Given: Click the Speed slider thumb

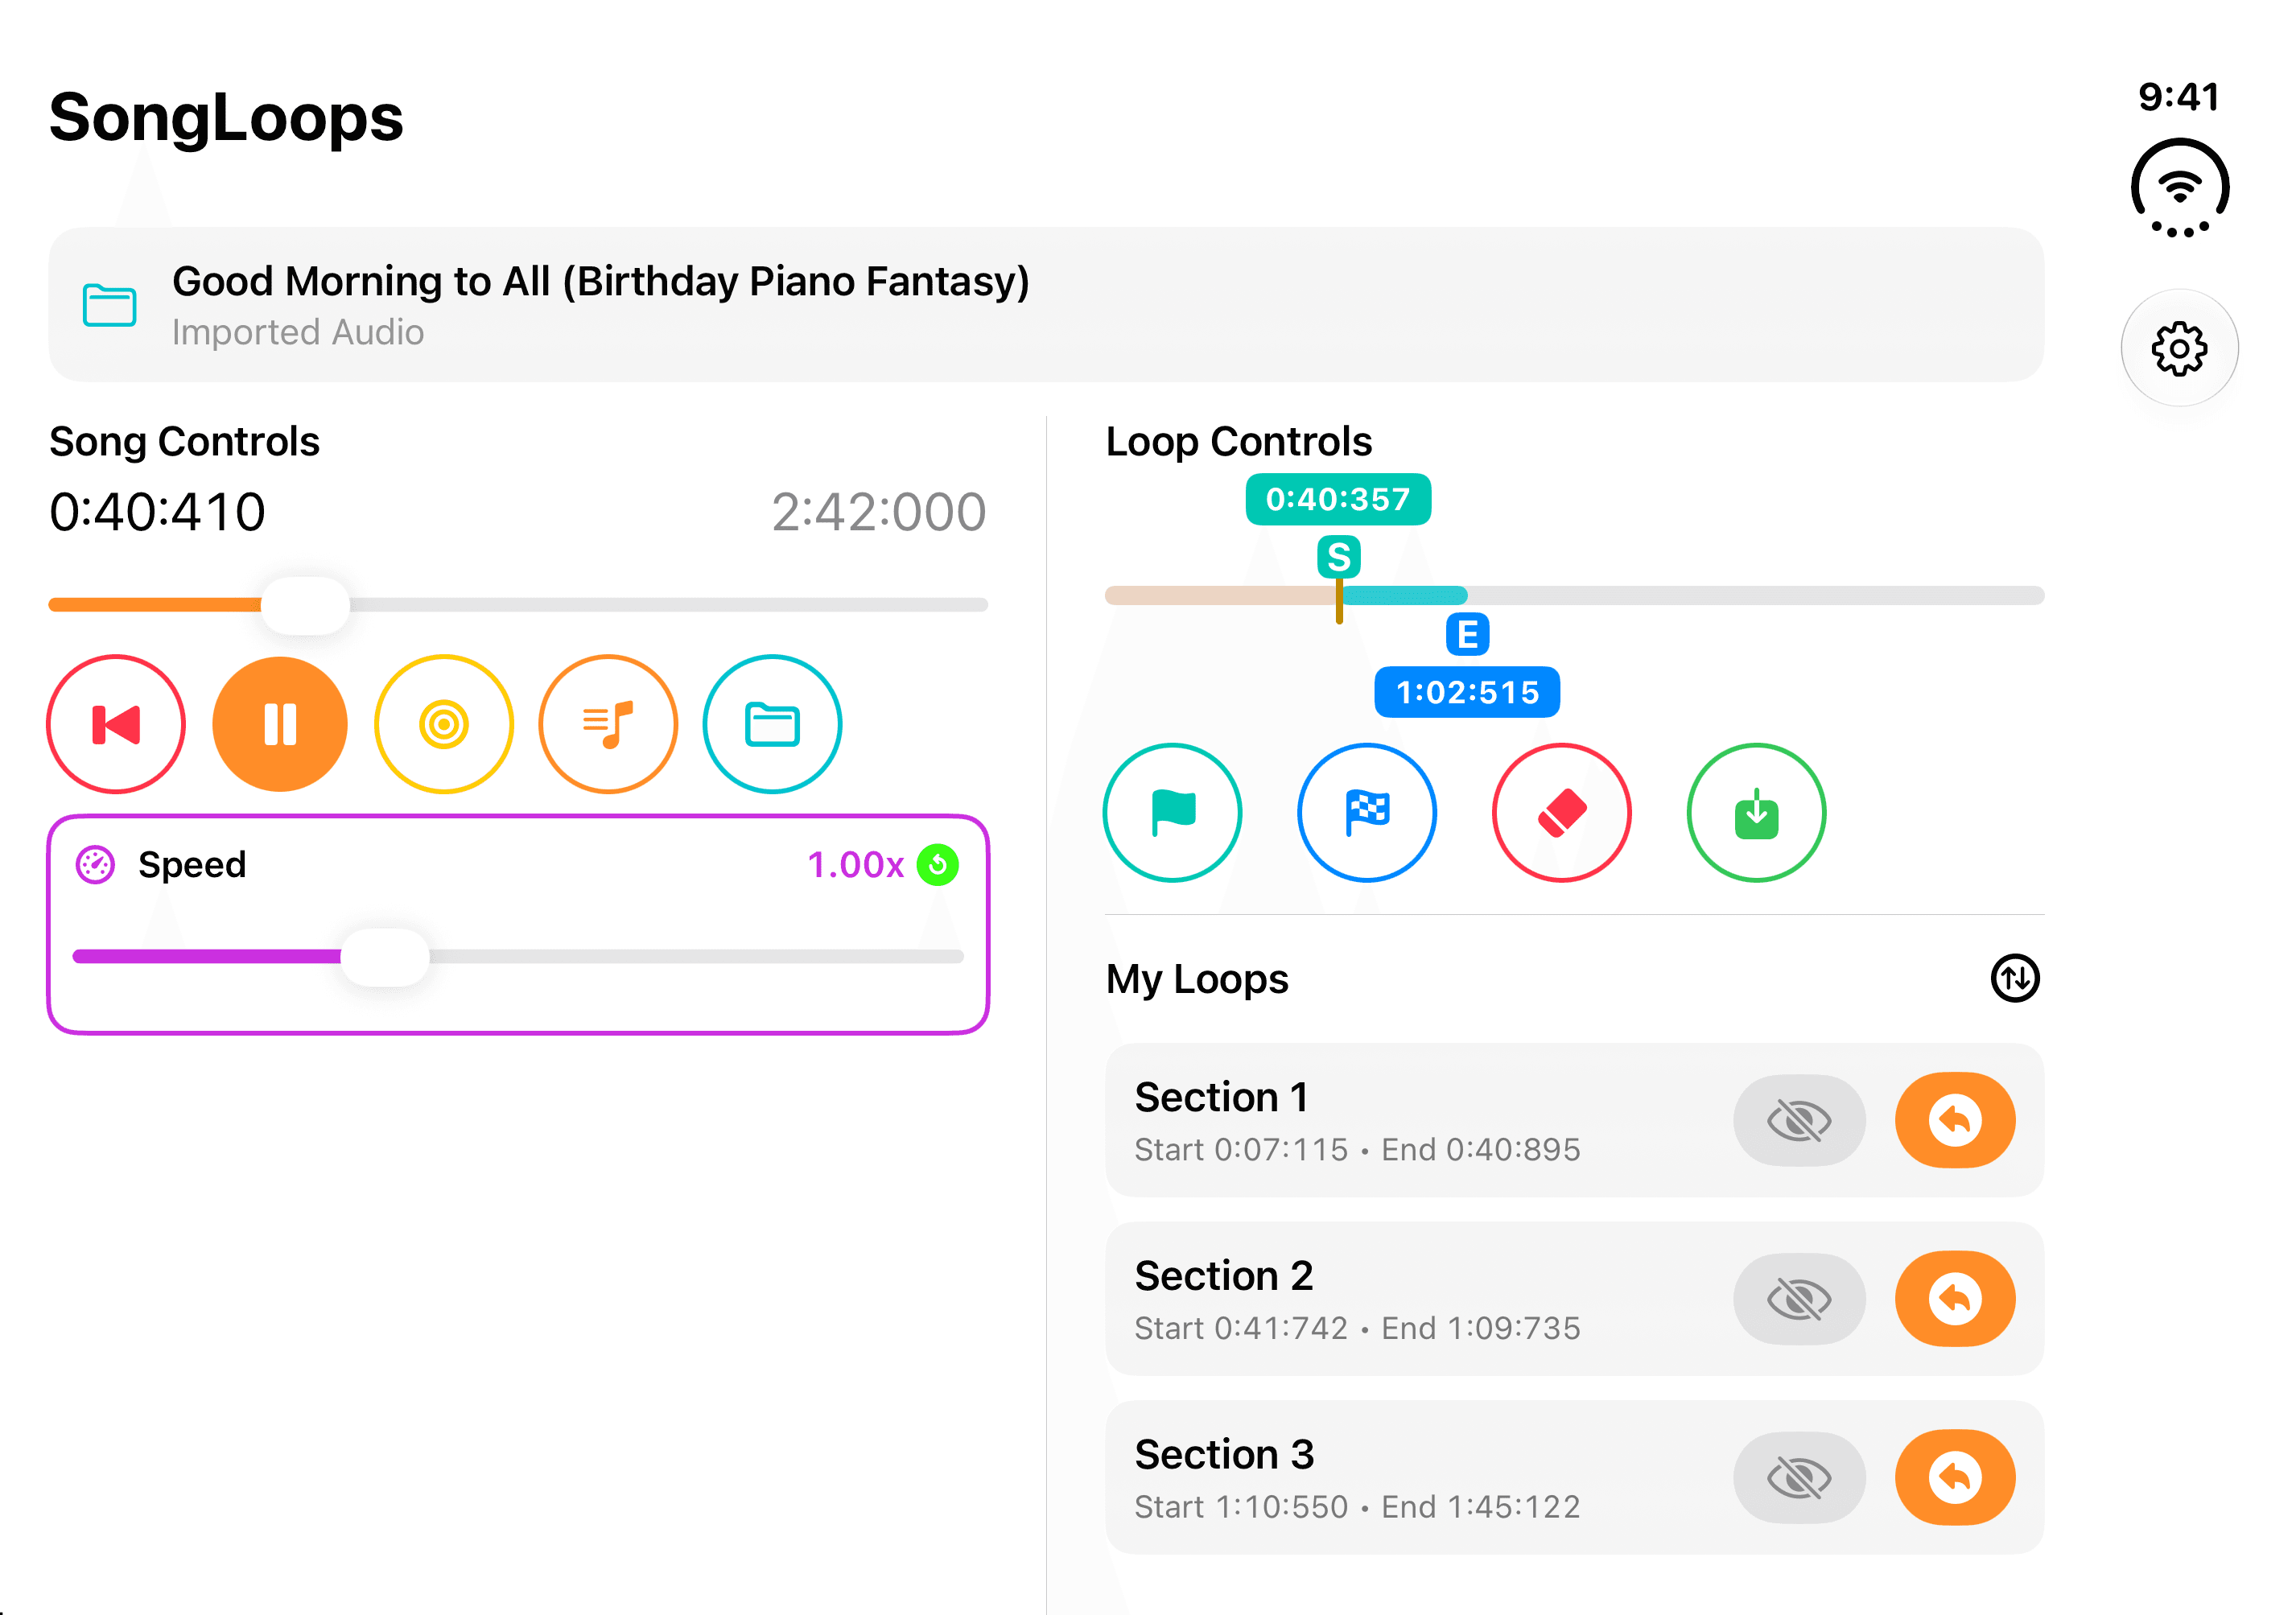Looking at the screenshot, I should tap(385, 957).
